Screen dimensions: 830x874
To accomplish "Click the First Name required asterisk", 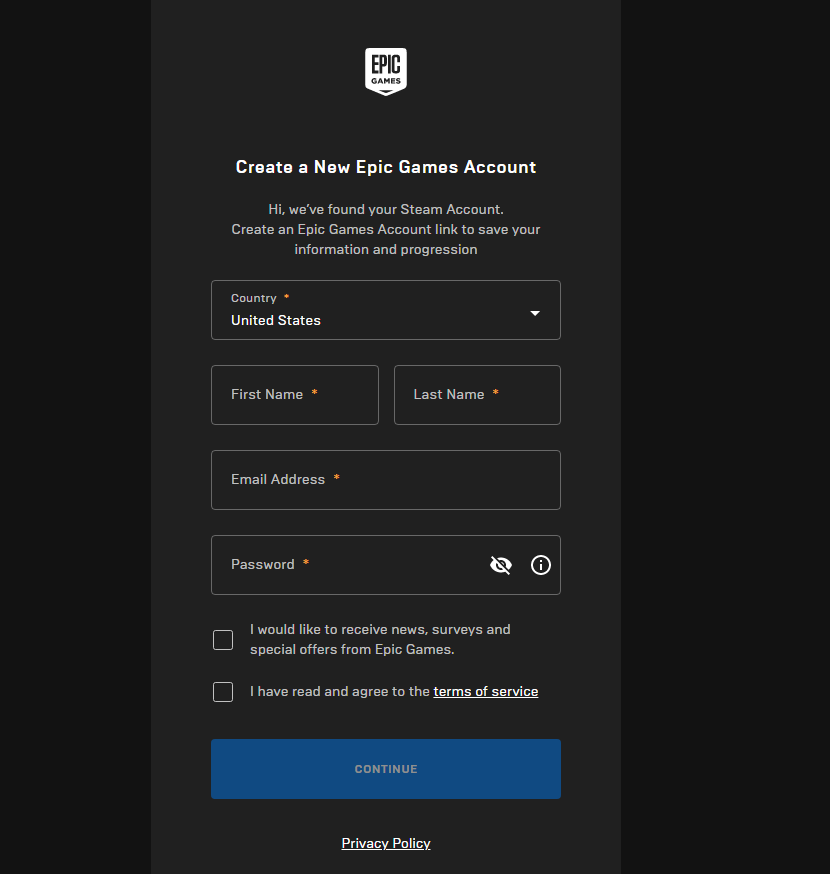I will coord(314,394).
